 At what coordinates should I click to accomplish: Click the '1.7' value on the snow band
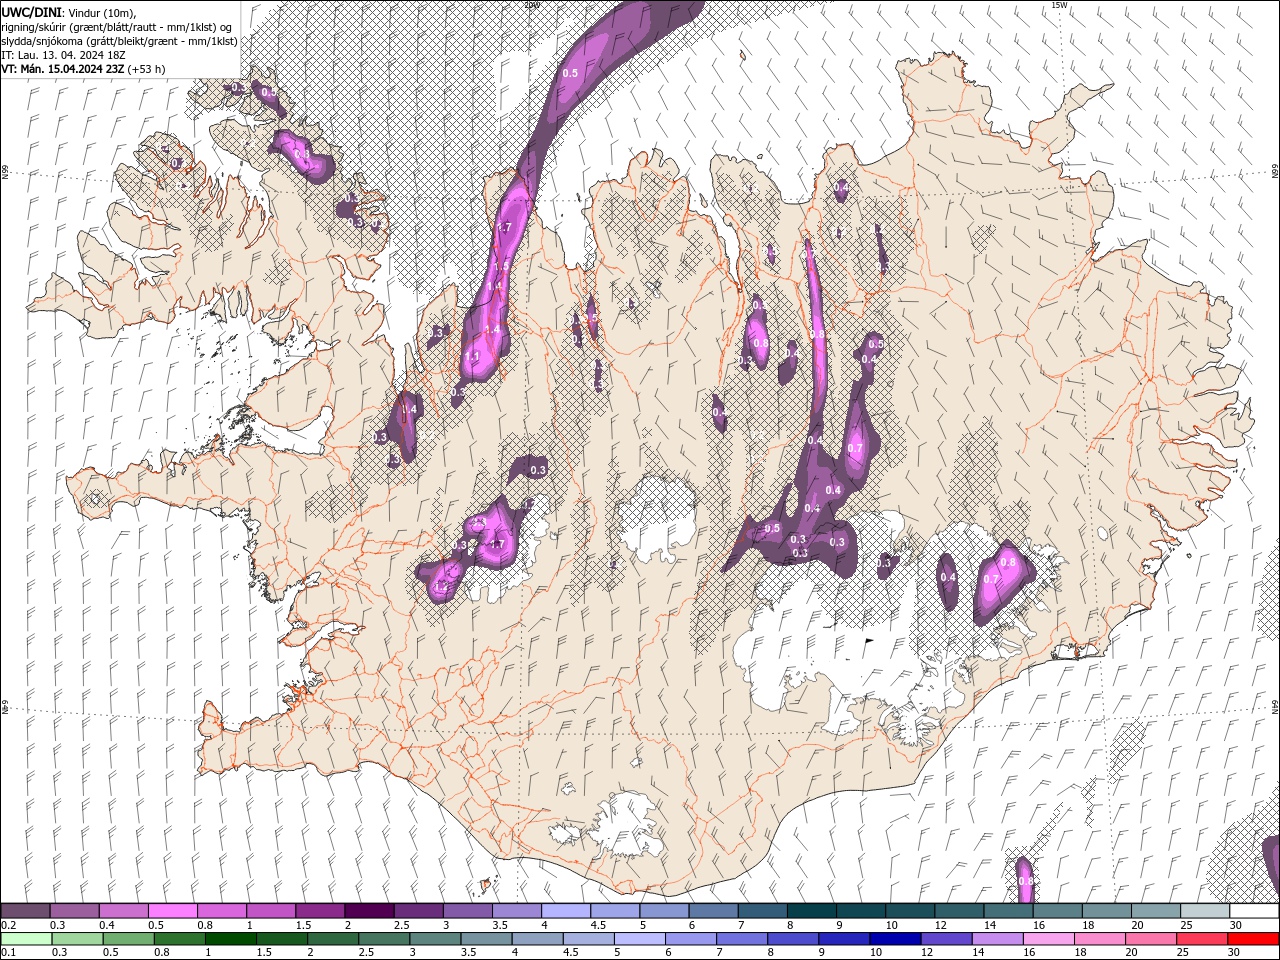(504, 228)
